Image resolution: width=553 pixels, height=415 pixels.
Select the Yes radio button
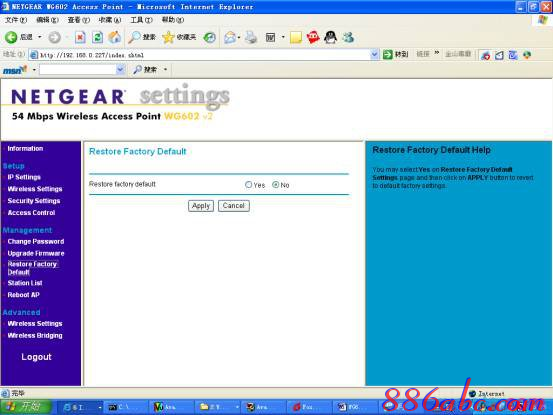(x=249, y=184)
